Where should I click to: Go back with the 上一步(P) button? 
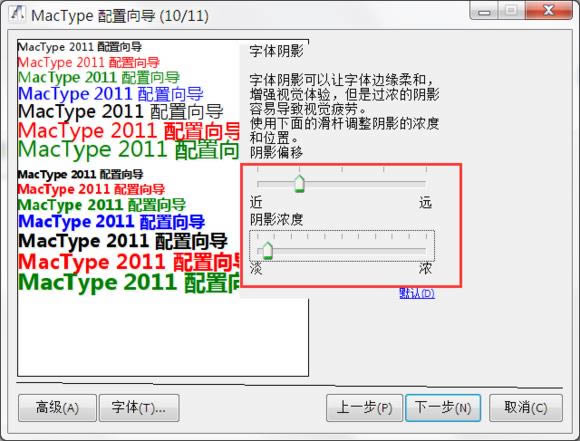[x=364, y=408]
